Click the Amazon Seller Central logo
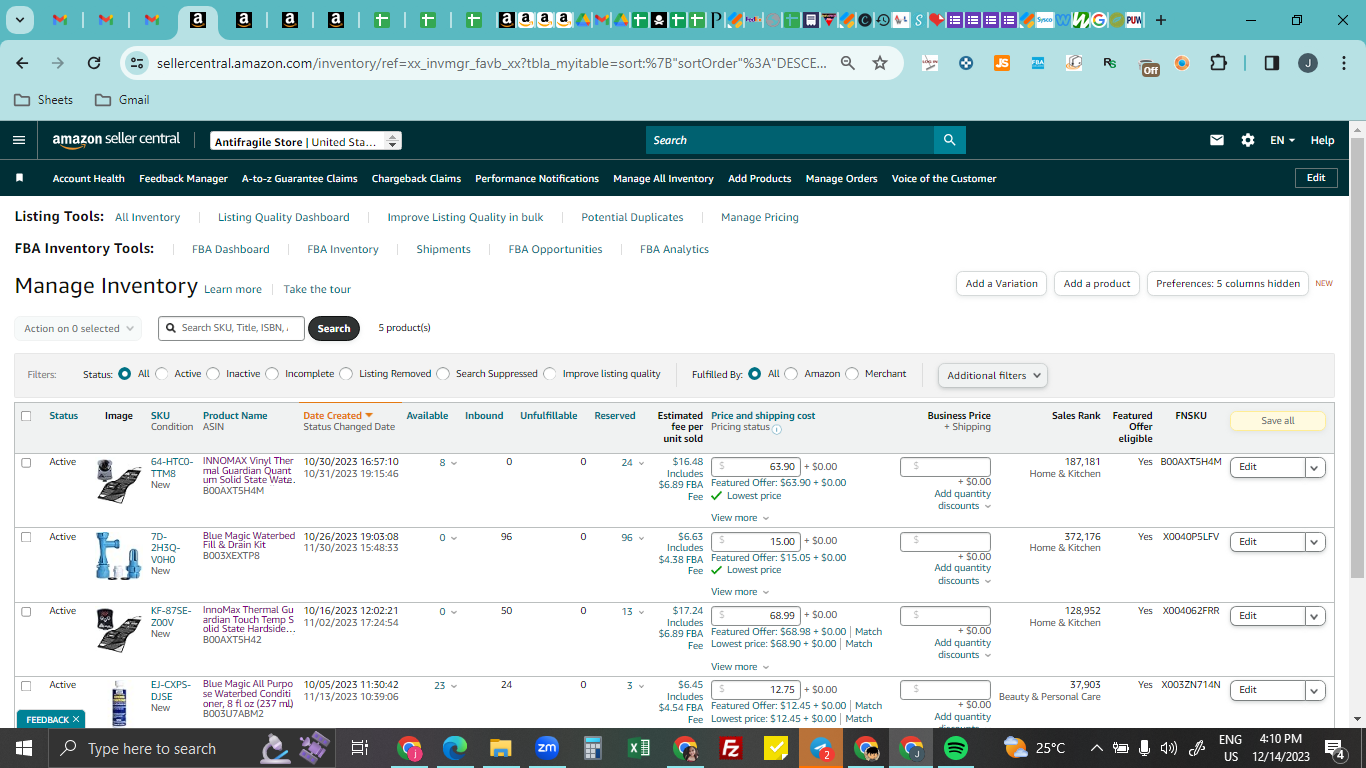1366x768 pixels. 116,140
